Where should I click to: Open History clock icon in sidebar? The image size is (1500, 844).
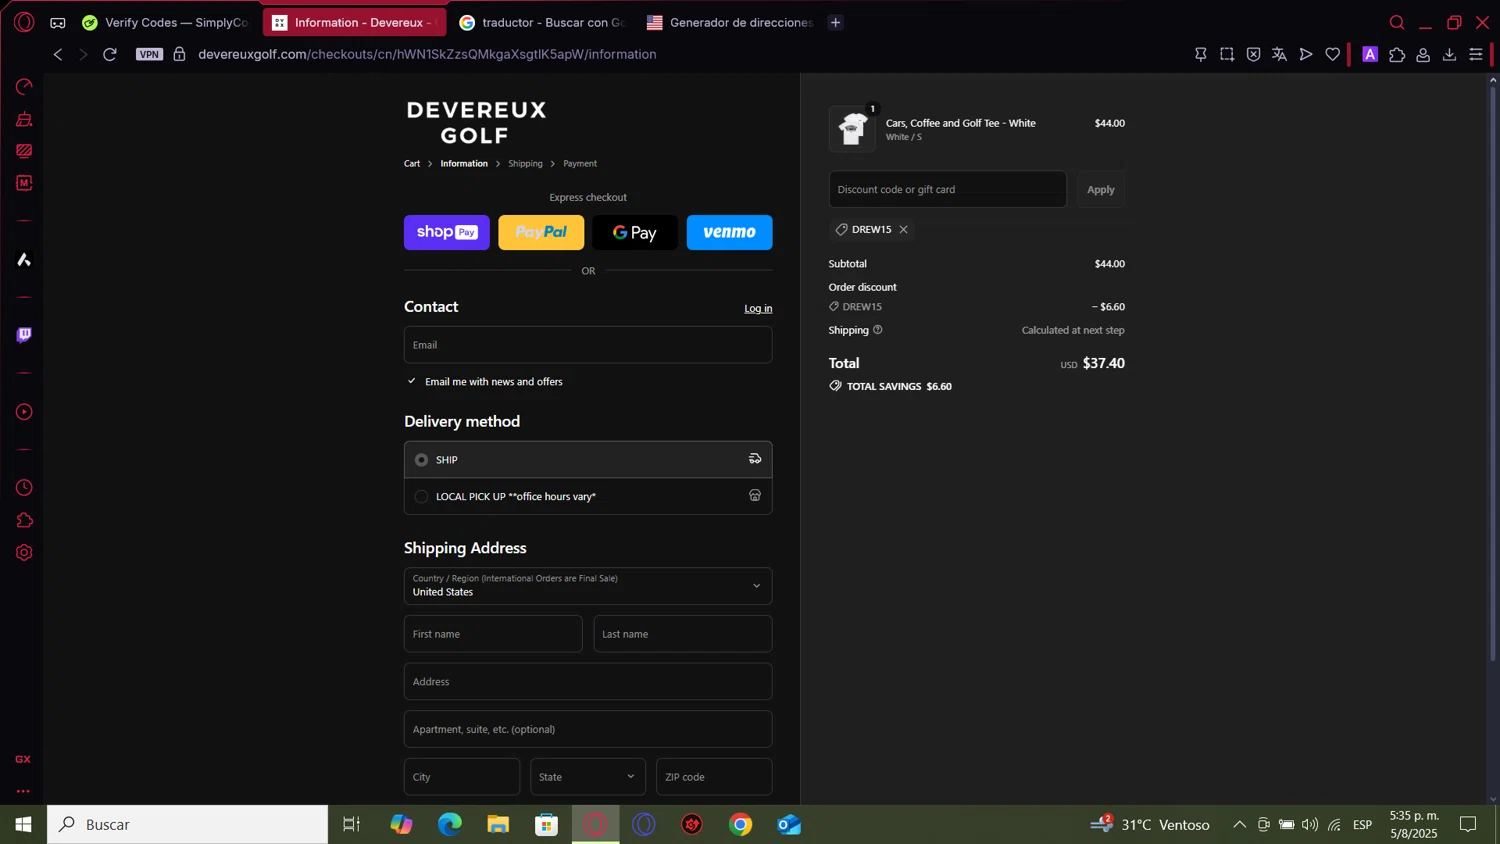pos(24,488)
